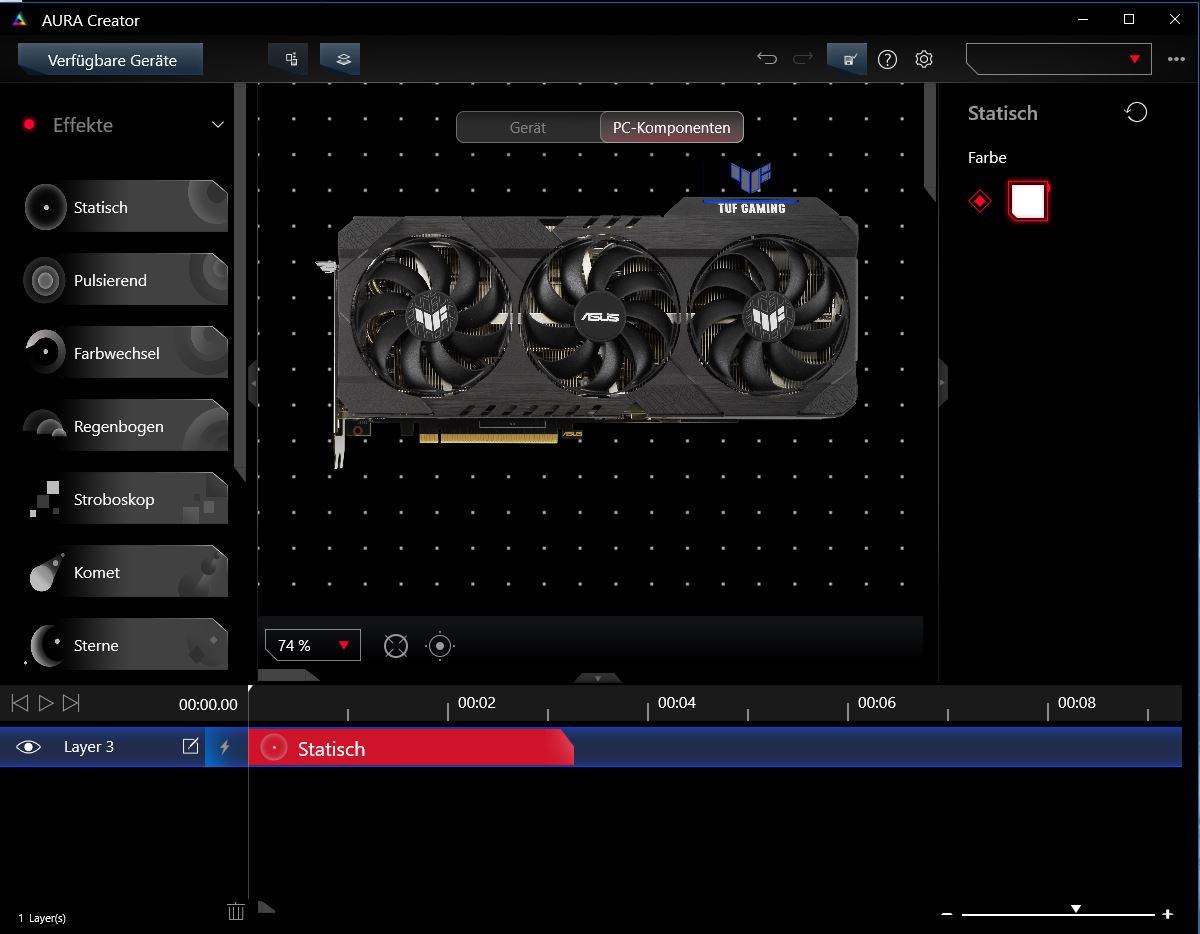
Task: Click the red diamond color mode icon
Action: coord(980,201)
